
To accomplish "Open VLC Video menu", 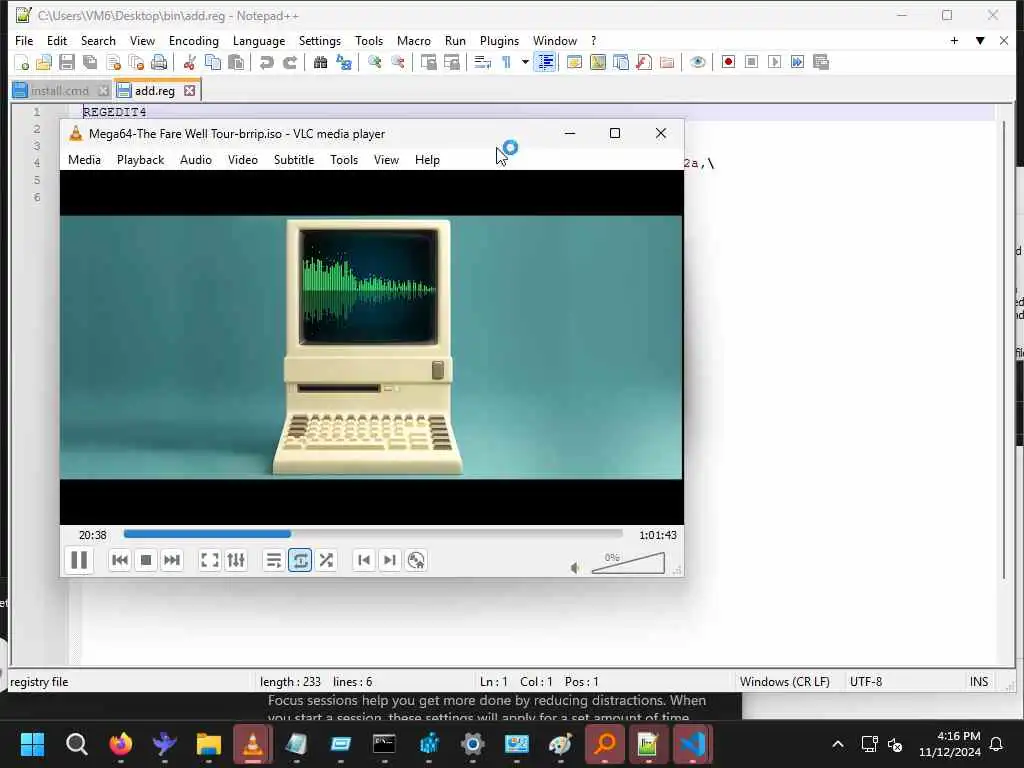I will pyautogui.click(x=243, y=160).
